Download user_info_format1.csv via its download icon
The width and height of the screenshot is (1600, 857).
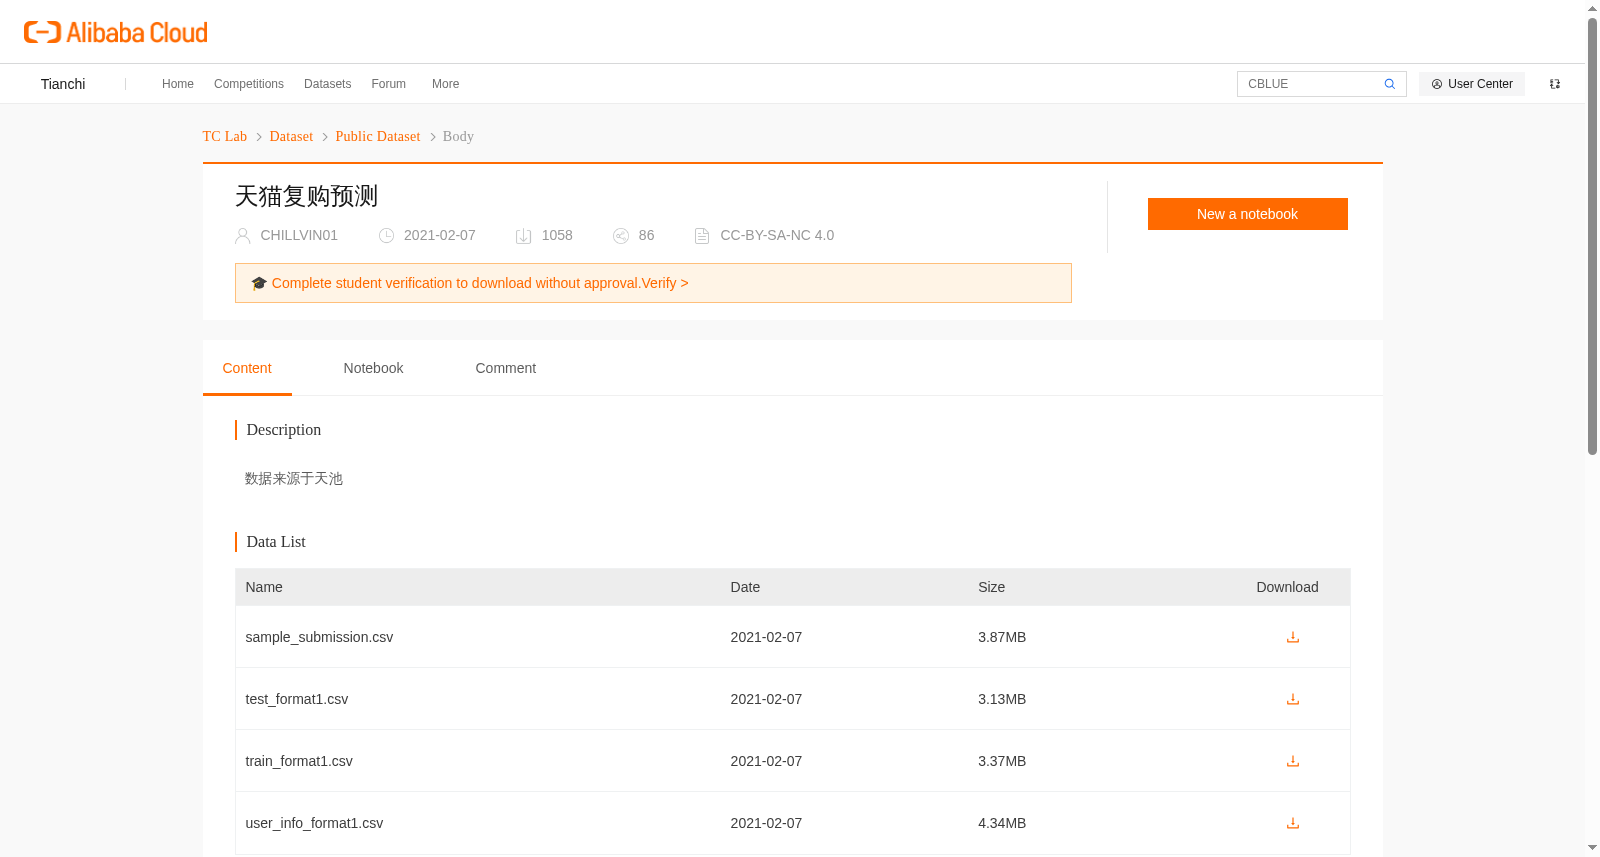pos(1293,823)
